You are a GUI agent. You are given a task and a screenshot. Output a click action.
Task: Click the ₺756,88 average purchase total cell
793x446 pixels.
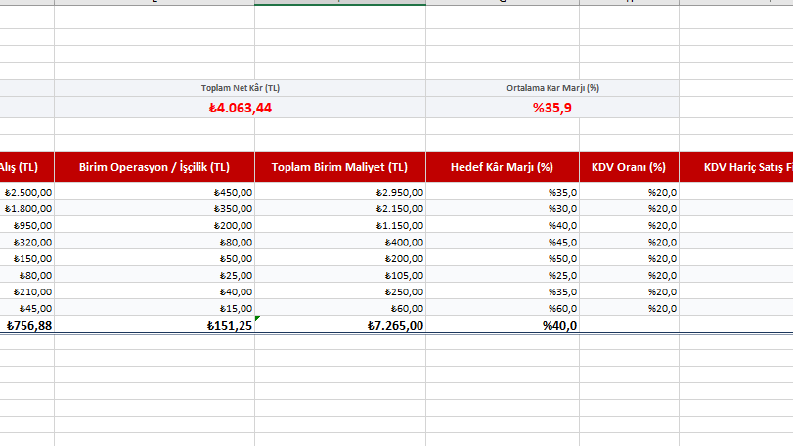[27, 325]
